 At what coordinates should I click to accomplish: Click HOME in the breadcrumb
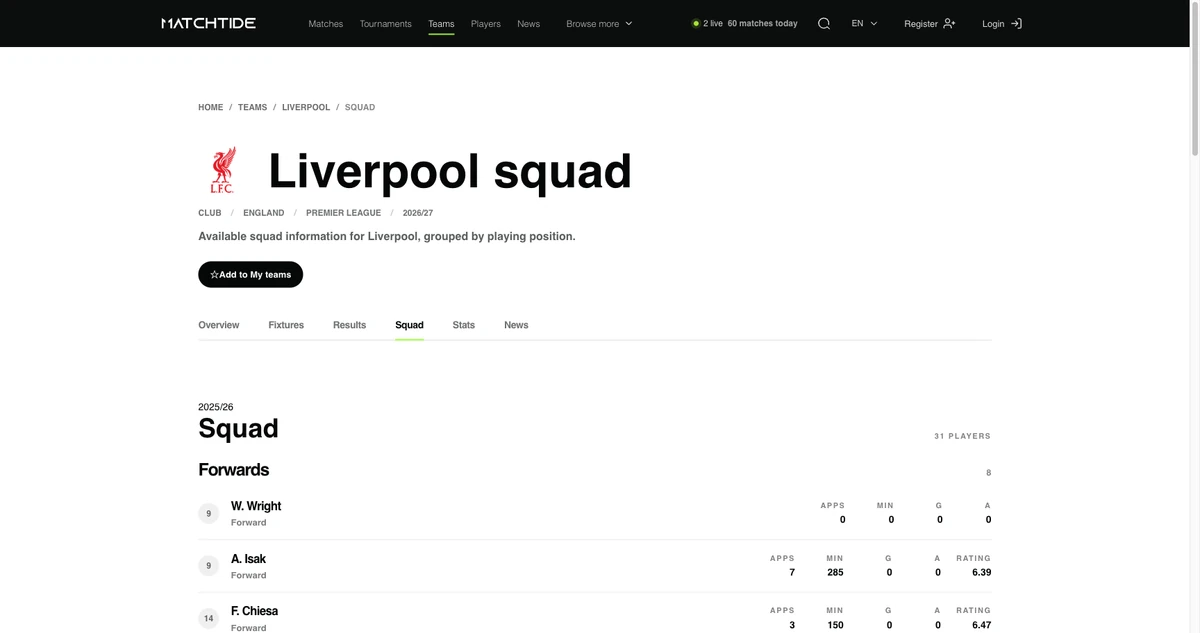point(211,107)
